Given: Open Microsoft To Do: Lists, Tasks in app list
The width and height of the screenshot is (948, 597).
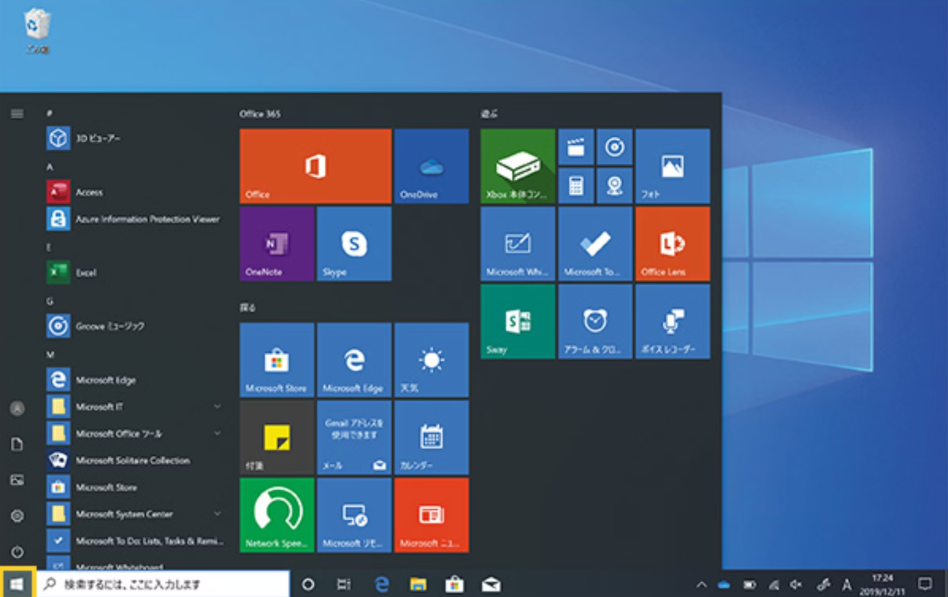Looking at the screenshot, I should 134,540.
